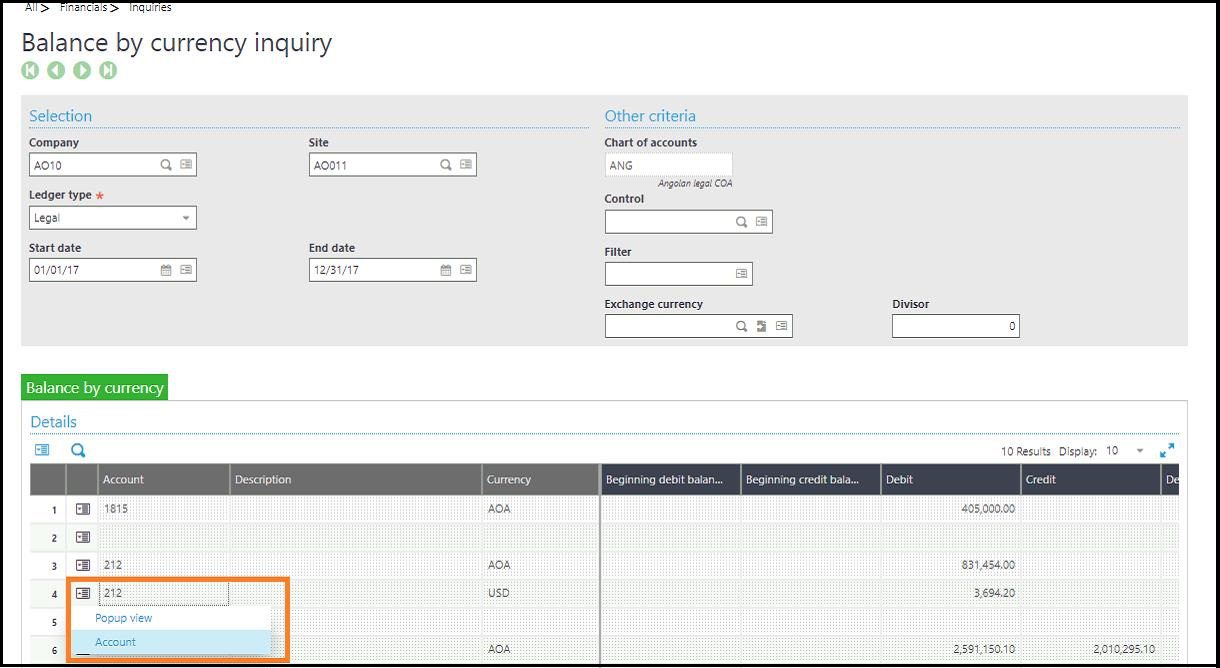Open Site field actions card icon
The width and height of the screenshot is (1220, 668).
pyautogui.click(x=466, y=165)
